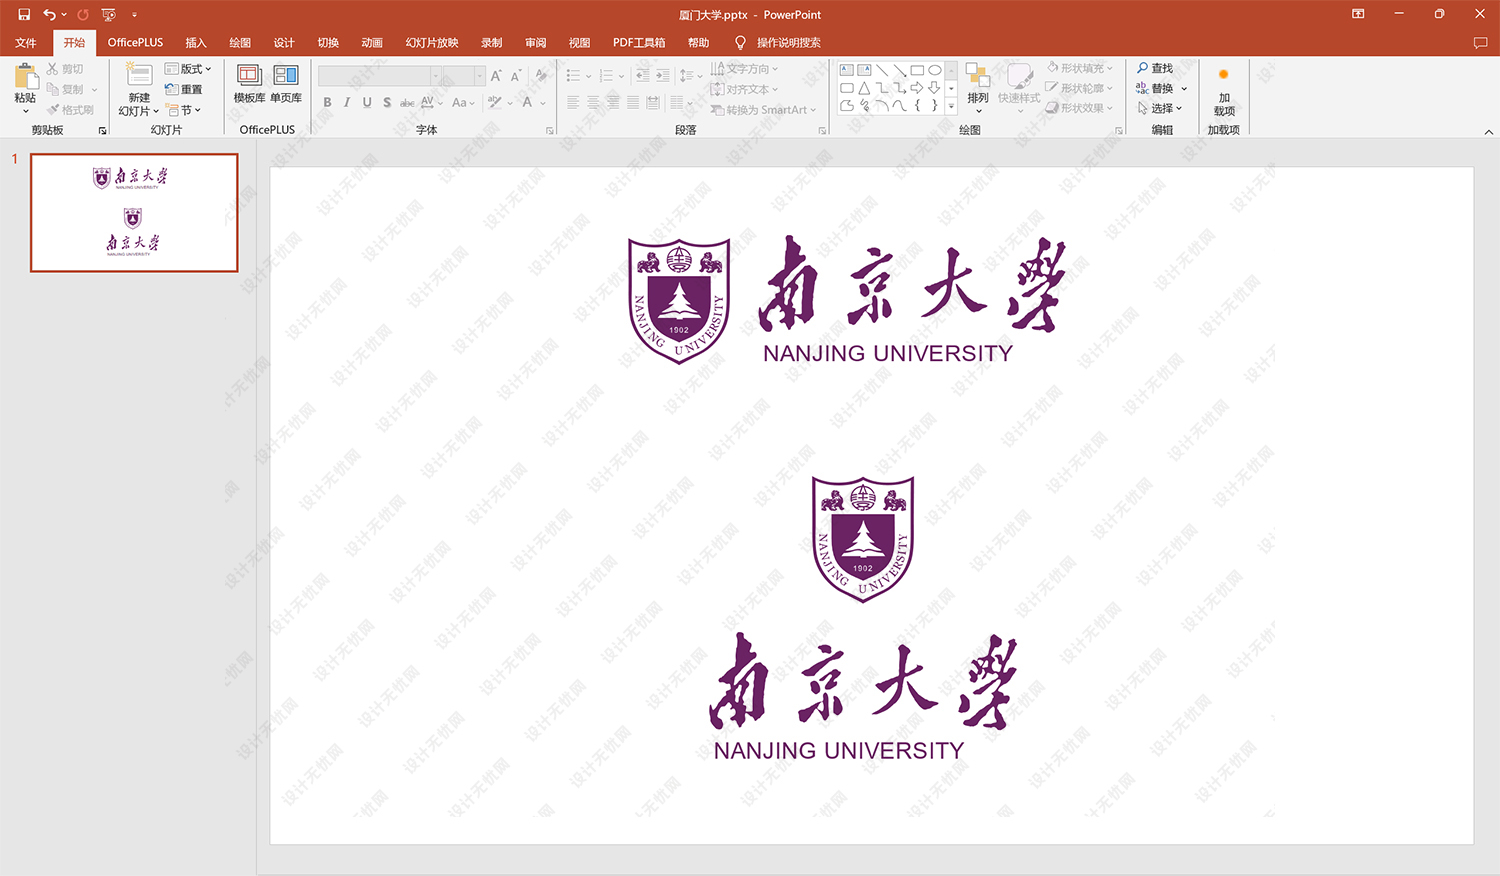Image resolution: width=1500 pixels, height=876 pixels.
Task: Increase font size with the larger A icon
Action: 496,76
